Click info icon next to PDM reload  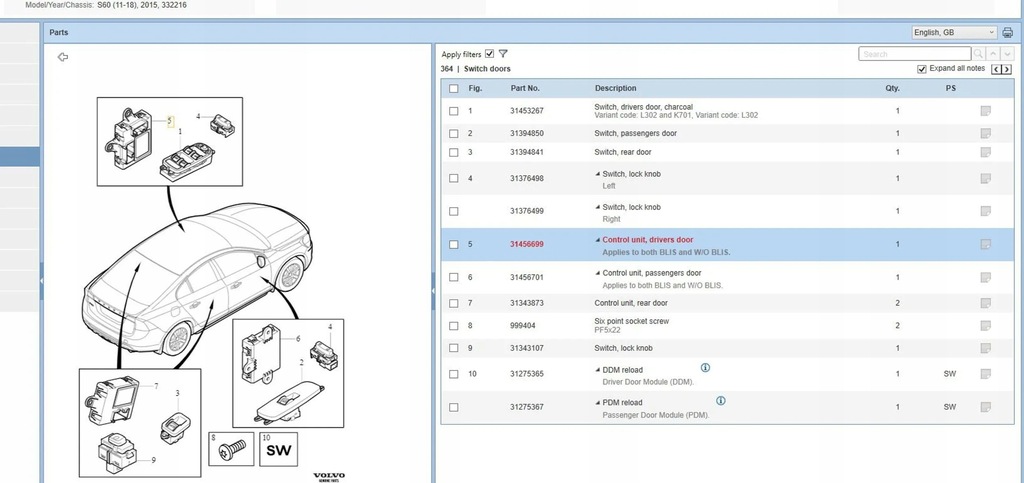(720, 401)
